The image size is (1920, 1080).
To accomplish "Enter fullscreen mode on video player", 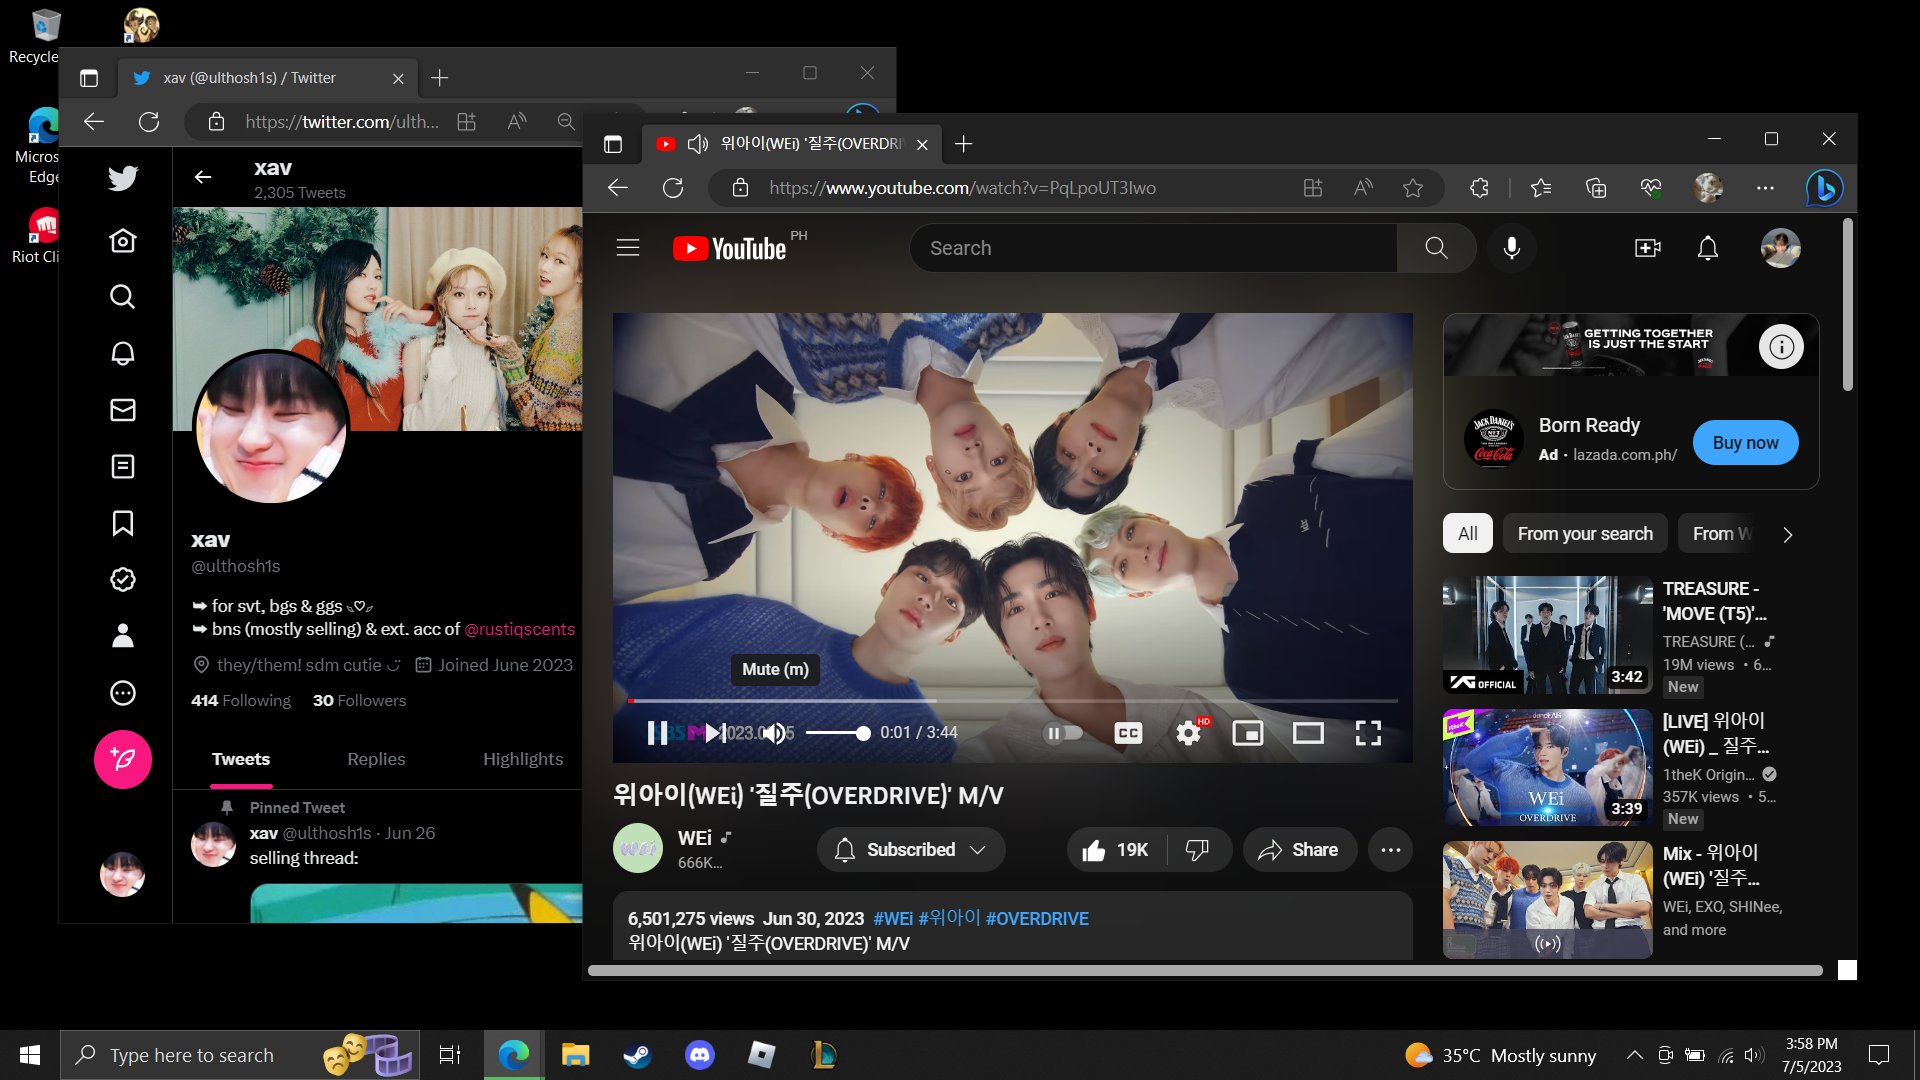I will pyautogui.click(x=1368, y=733).
